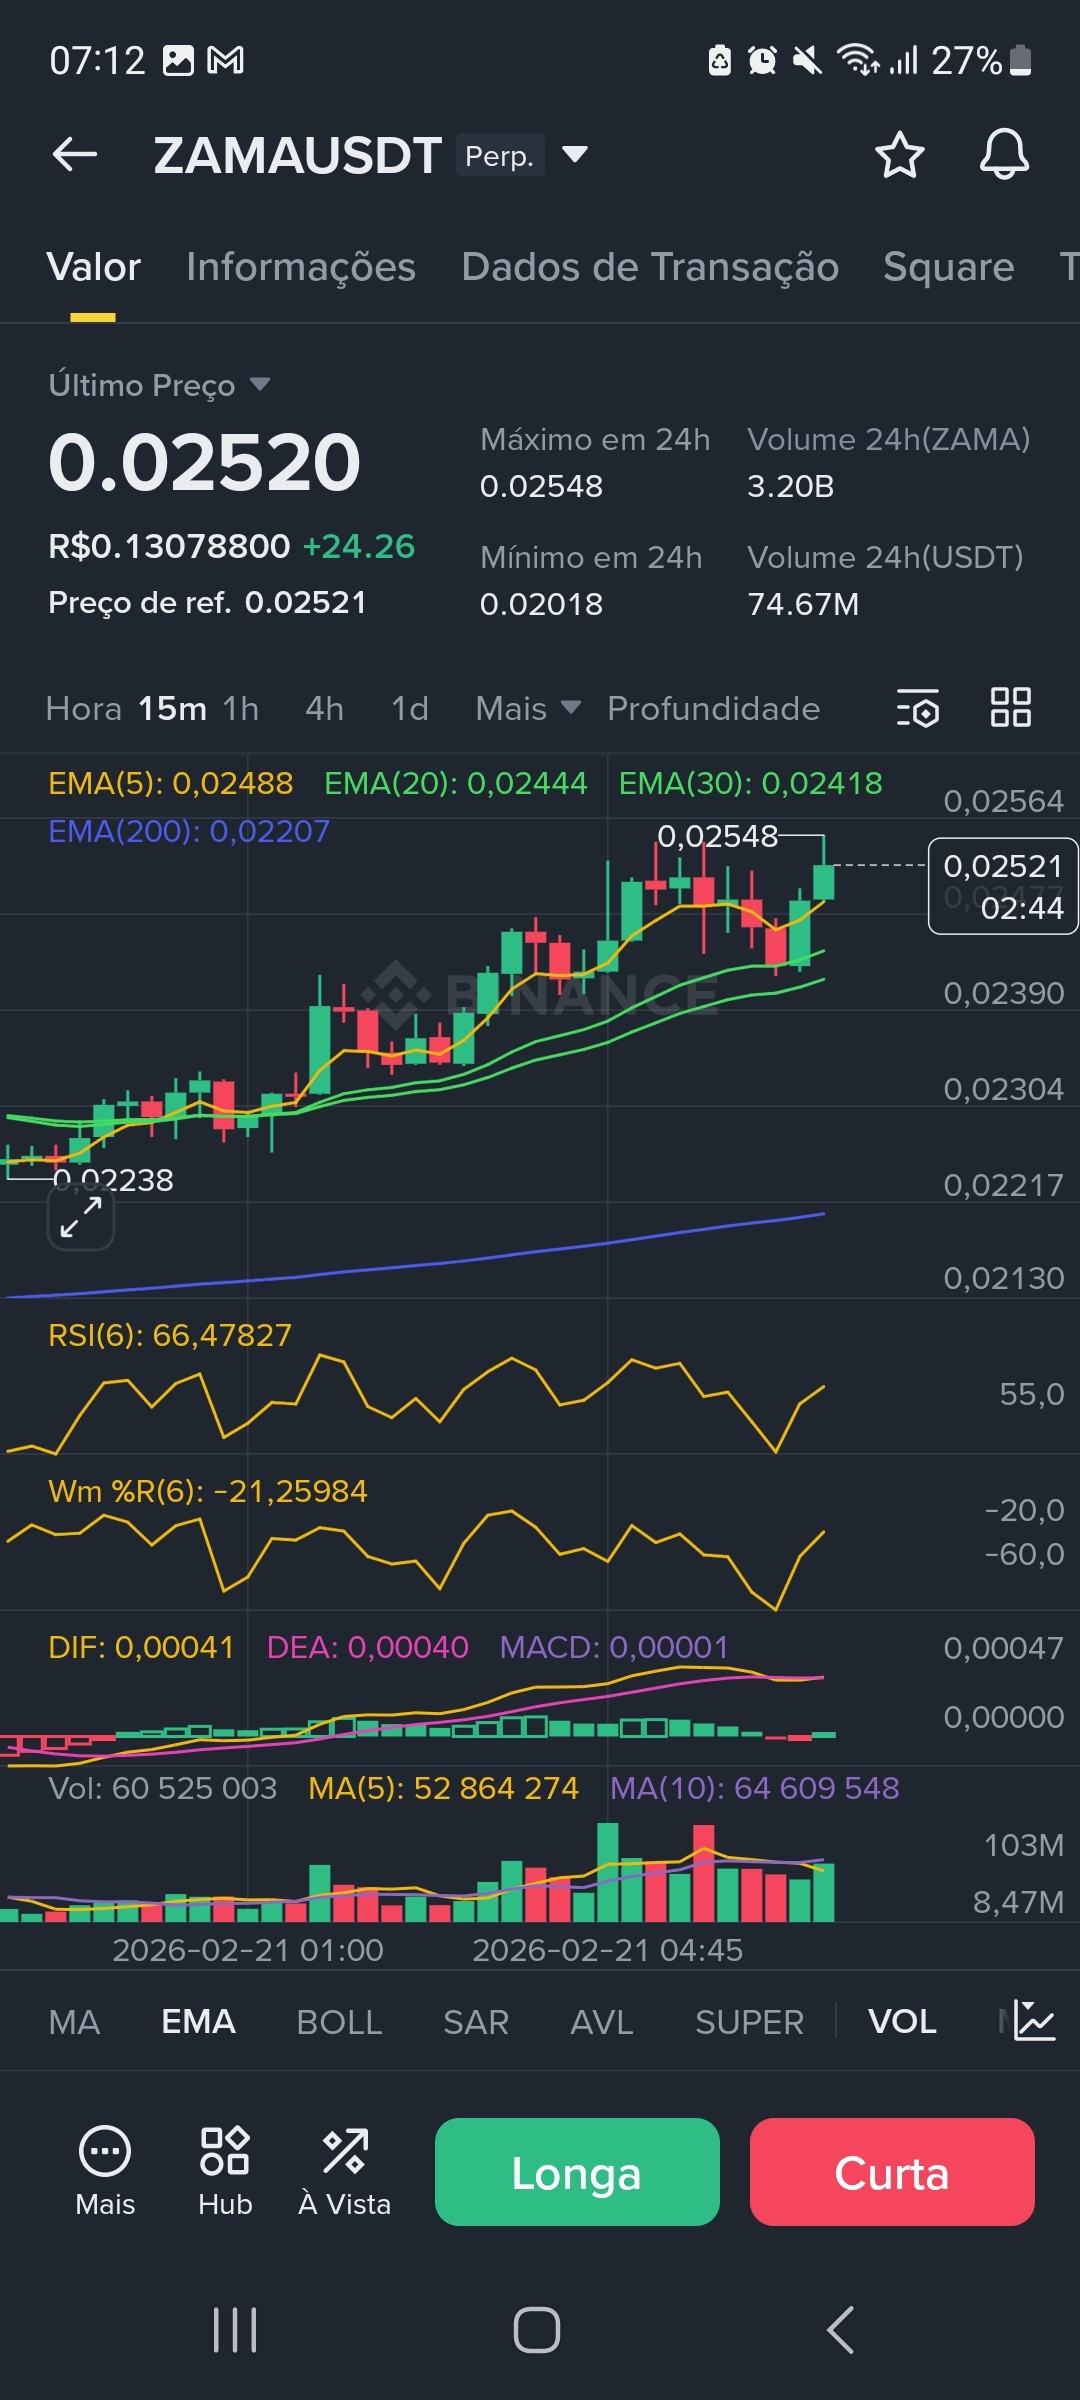This screenshot has height=2400, width=1080.
Task: Open a Curta short position
Action: pyautogui.click(x=892, y=2172)
